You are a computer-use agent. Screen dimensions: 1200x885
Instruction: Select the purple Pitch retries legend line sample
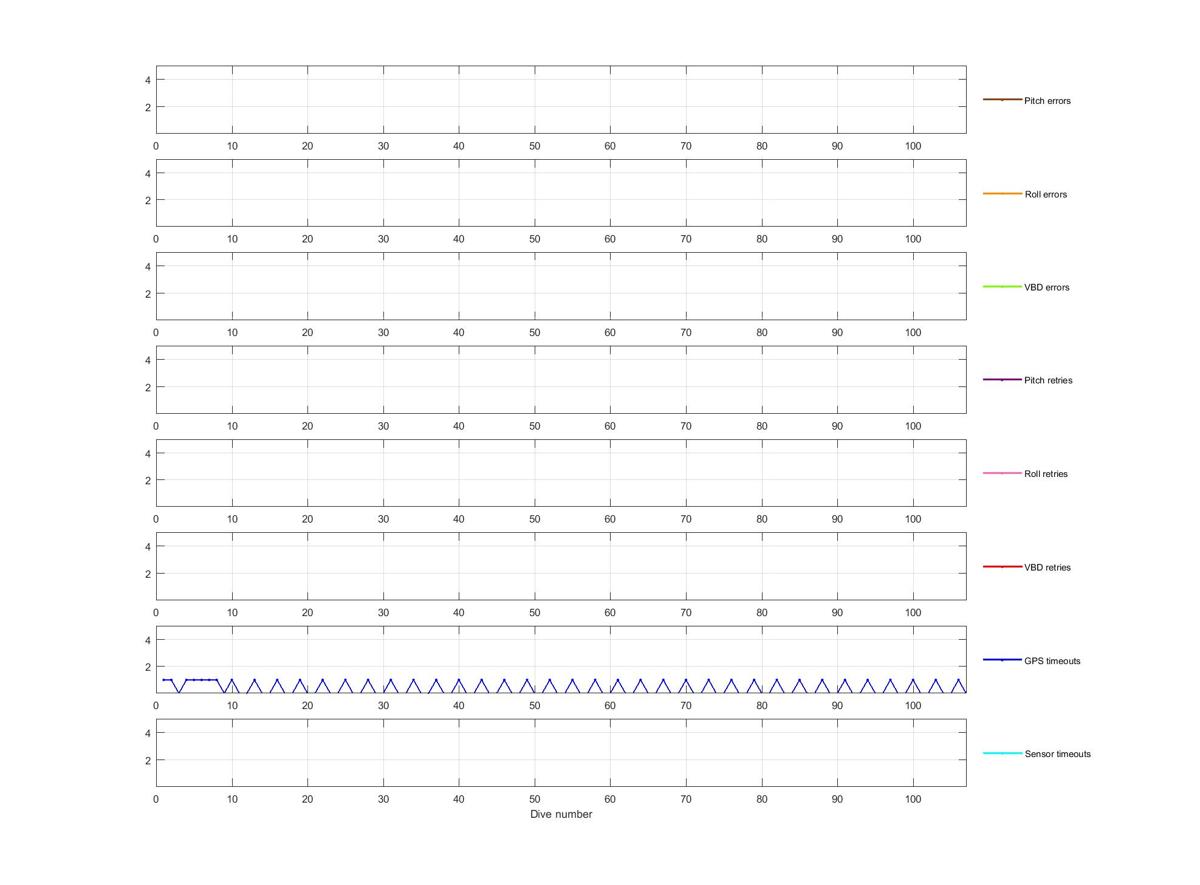point(1002,380)
